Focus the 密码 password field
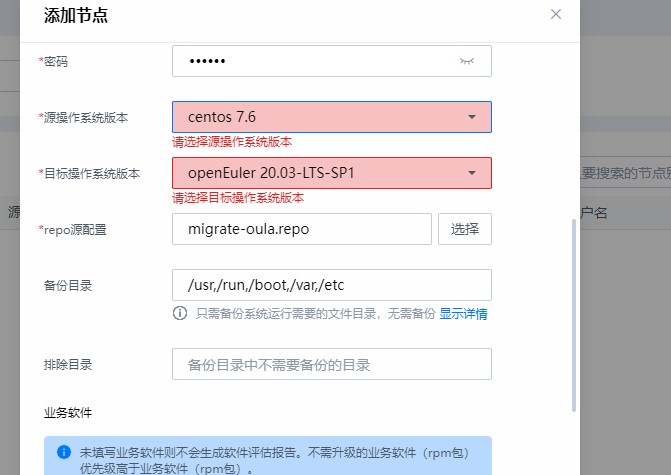 pos(310,61)
